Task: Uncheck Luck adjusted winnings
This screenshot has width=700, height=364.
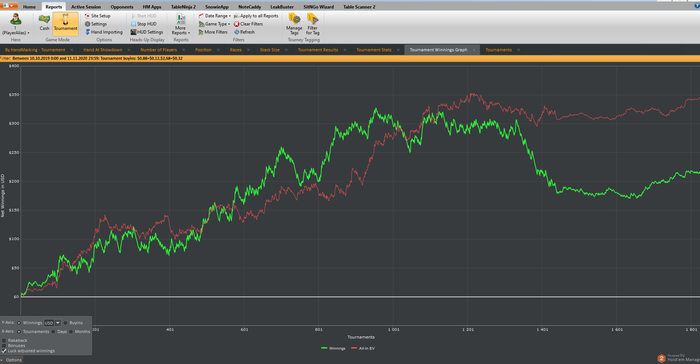Action: coord(4,351)
